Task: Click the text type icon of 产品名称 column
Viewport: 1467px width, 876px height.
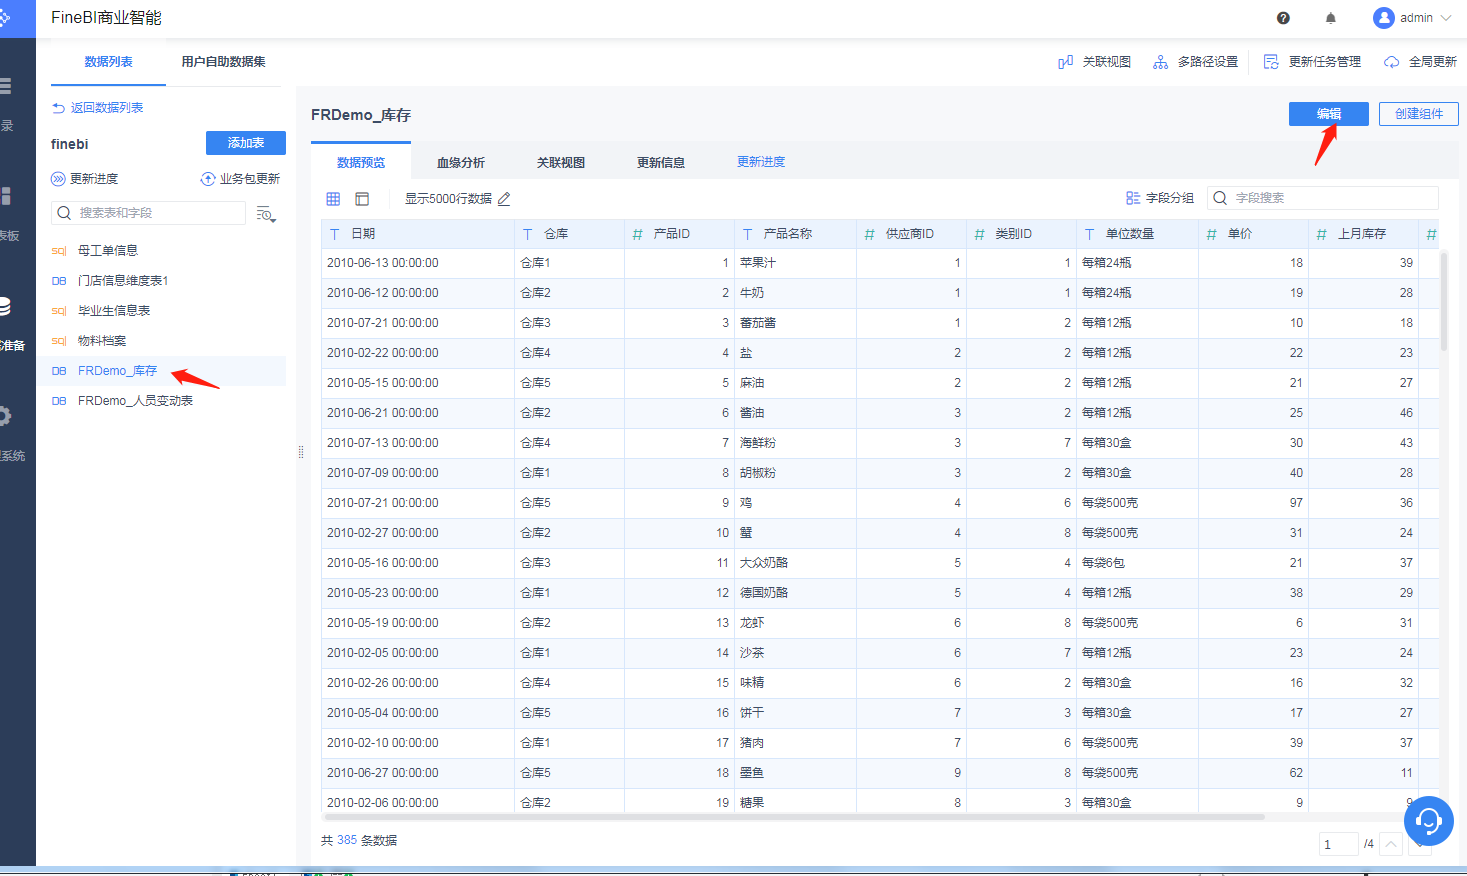Action: tap(747, 234)
